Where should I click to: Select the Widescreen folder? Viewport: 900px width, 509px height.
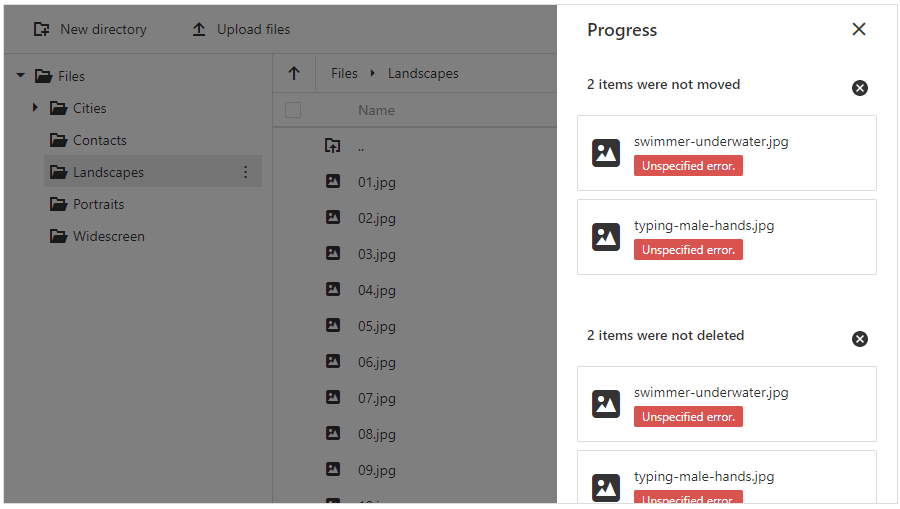tap(108, 236)
